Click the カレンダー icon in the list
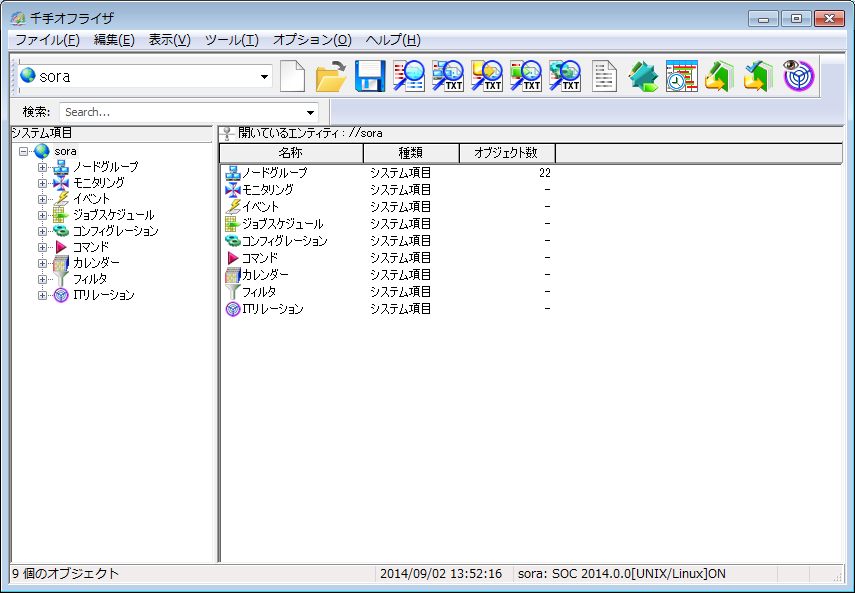 pyautogui.click(x=233, y=275)
